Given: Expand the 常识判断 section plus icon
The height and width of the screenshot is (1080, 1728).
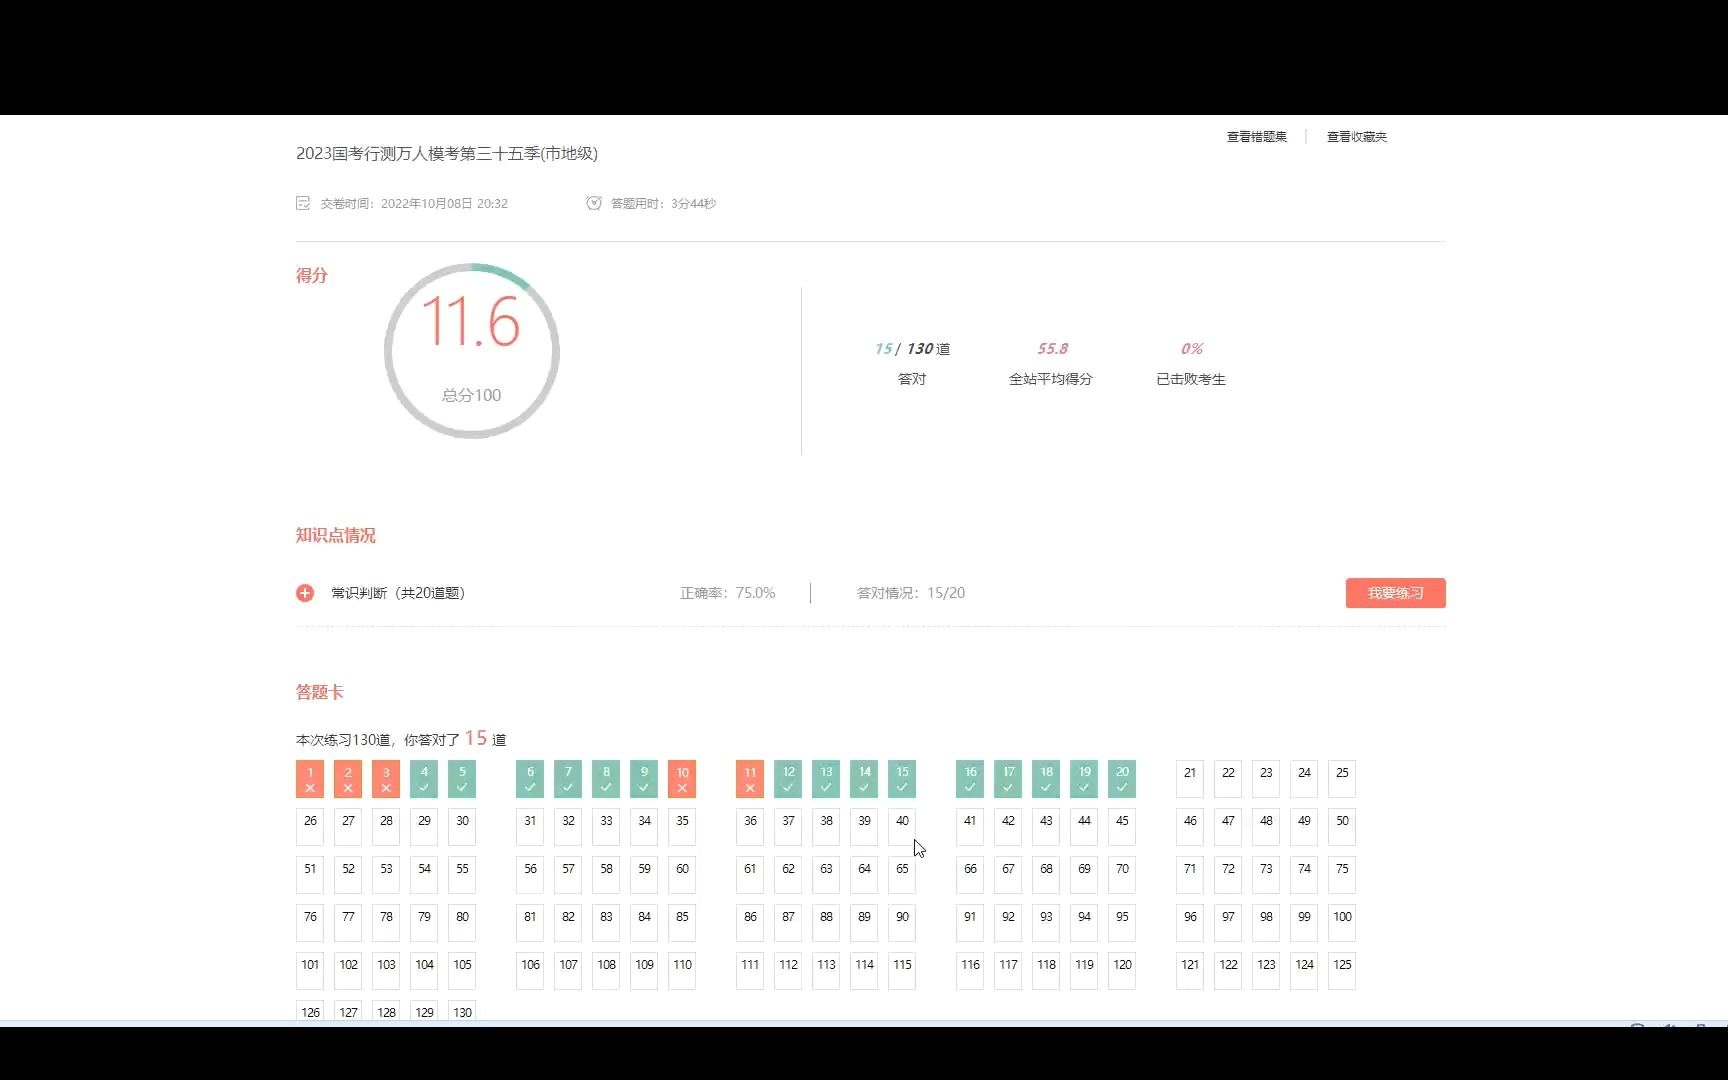Looking at the screenshot, I should coord(305,593).
